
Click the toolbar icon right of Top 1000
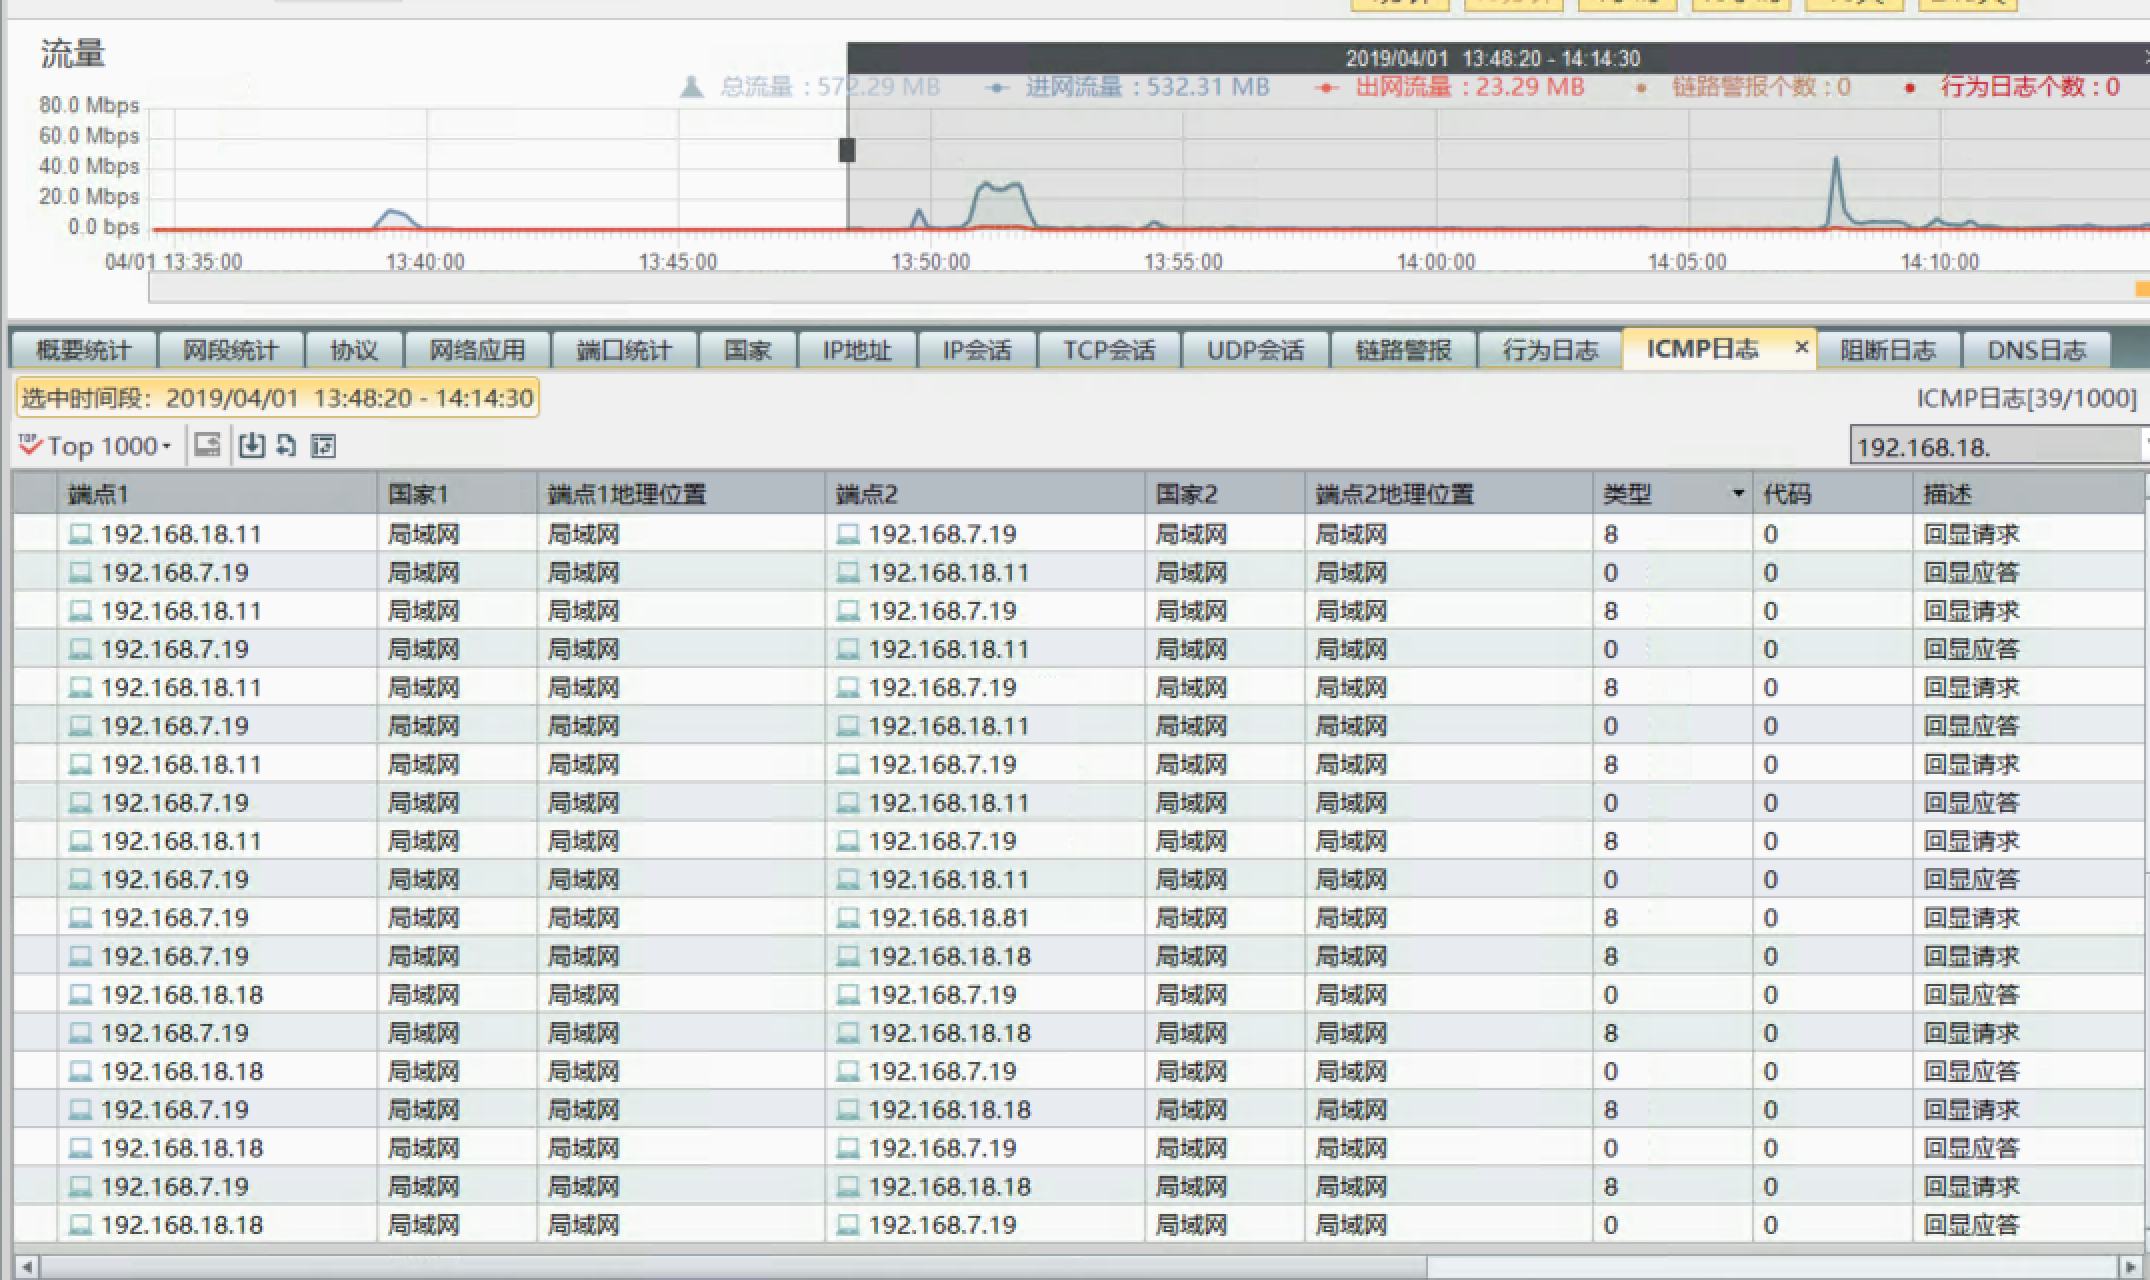(207, 446)
